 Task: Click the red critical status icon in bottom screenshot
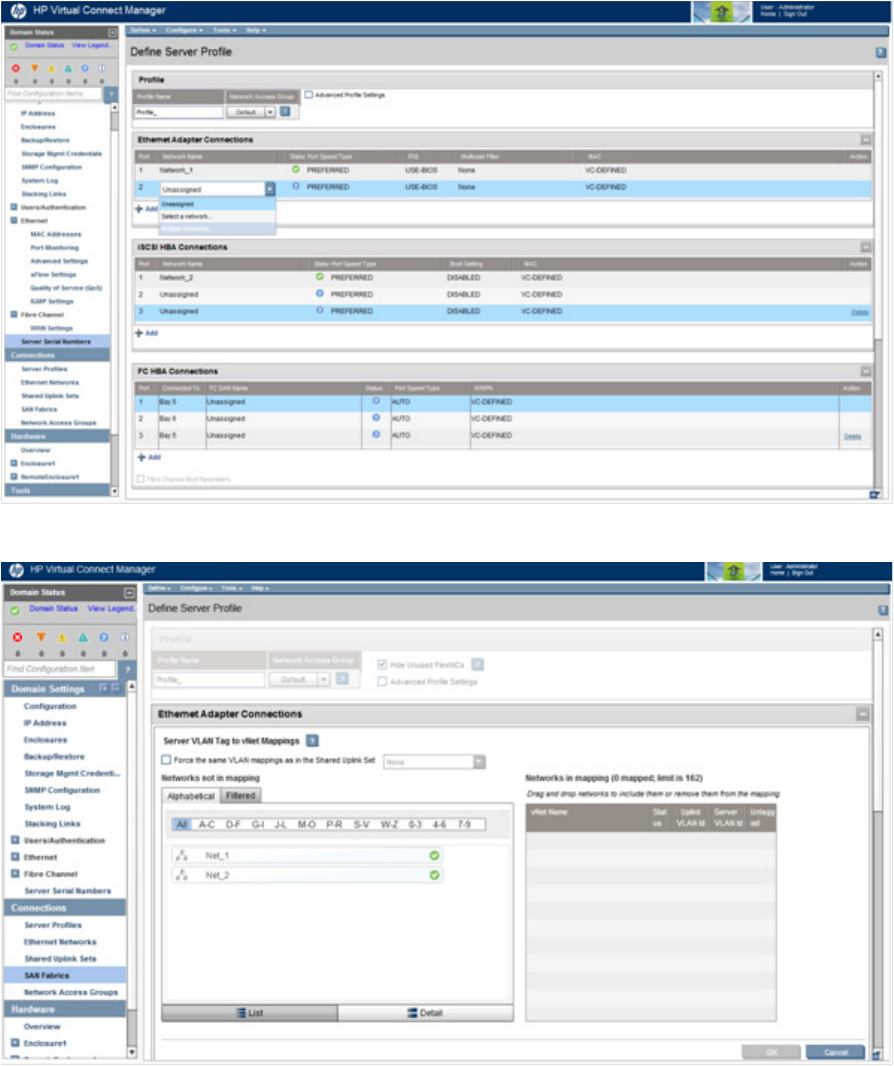pos(18,637)
